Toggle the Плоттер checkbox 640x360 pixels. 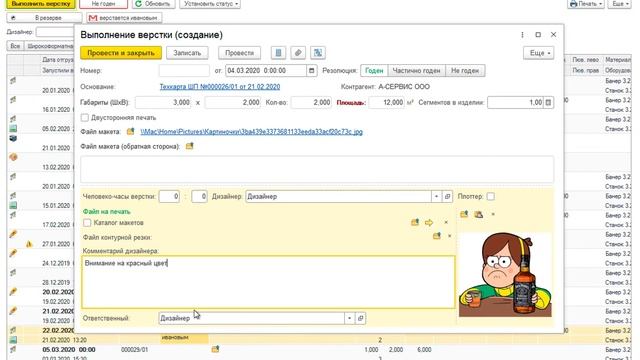[x=491, y=196]
